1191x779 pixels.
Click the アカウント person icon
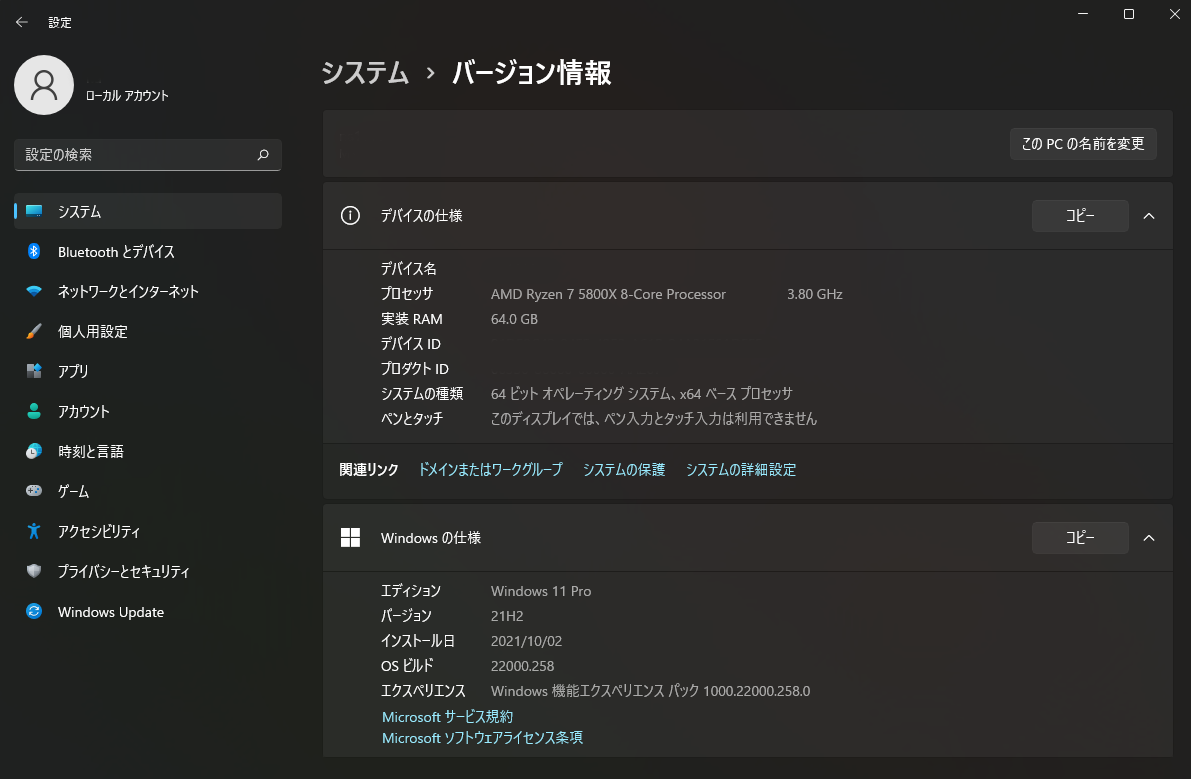click(34, 411)
